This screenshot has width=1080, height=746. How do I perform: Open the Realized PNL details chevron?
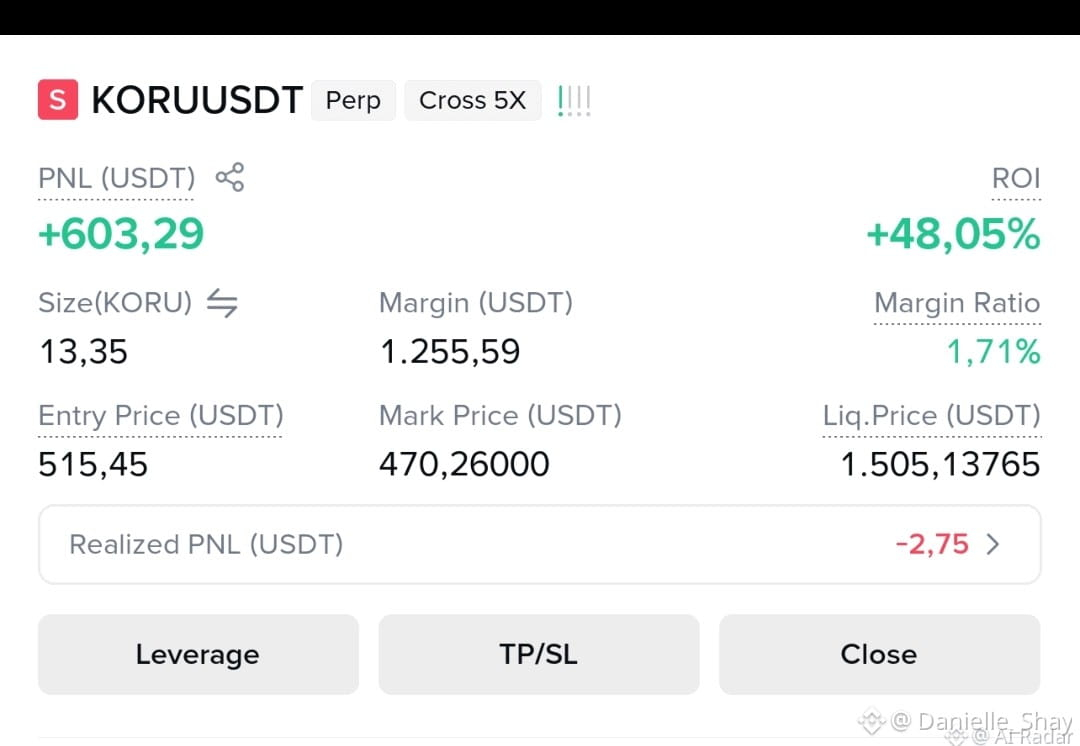pos(993,544)
